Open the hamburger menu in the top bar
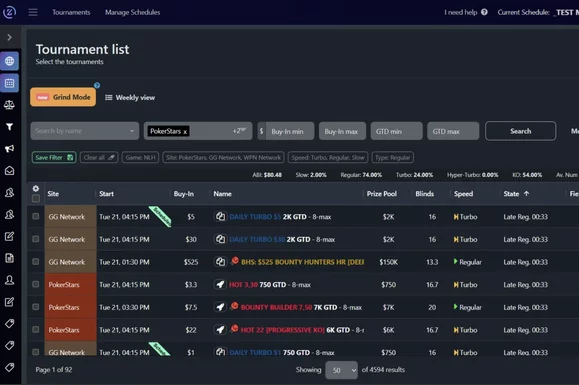Image resolution: width=579 pixels, height=385 pixels. tap(33, 12)
